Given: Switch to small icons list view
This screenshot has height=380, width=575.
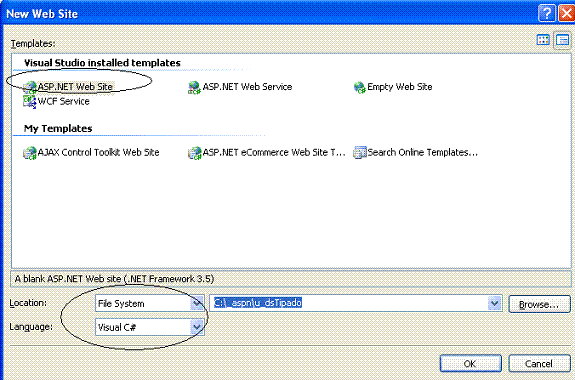Looking at the screenshot, I should coord(563,40).
